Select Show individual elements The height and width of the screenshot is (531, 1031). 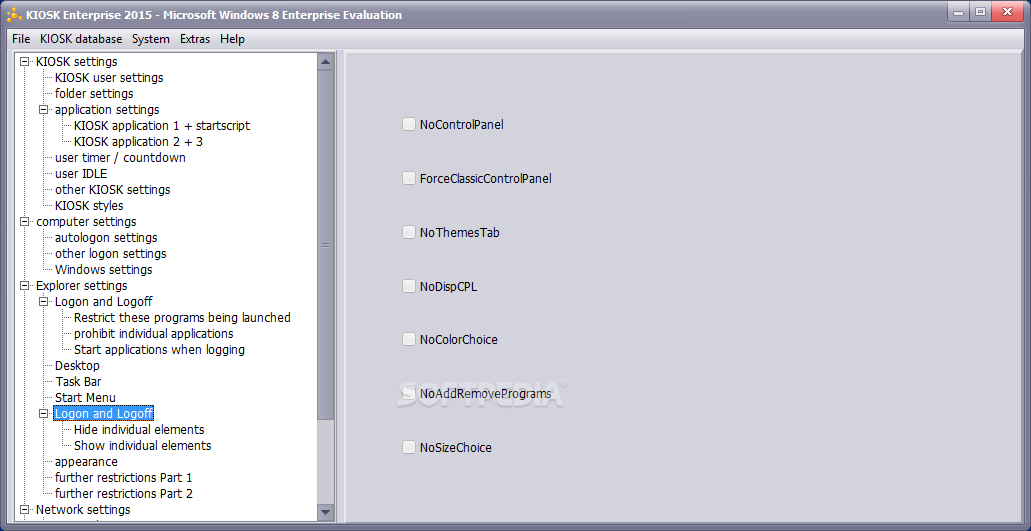142,446
